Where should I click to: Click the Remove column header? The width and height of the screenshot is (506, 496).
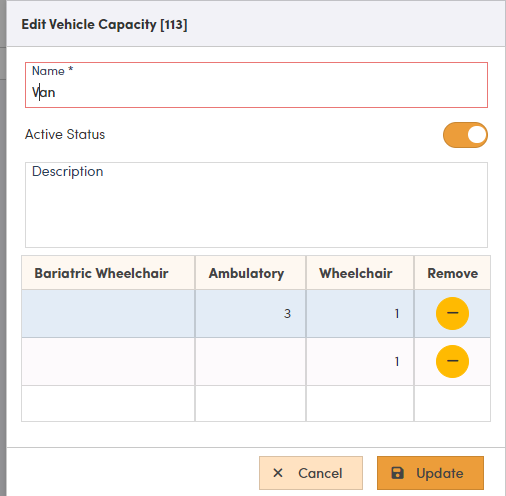pos(452,273)
